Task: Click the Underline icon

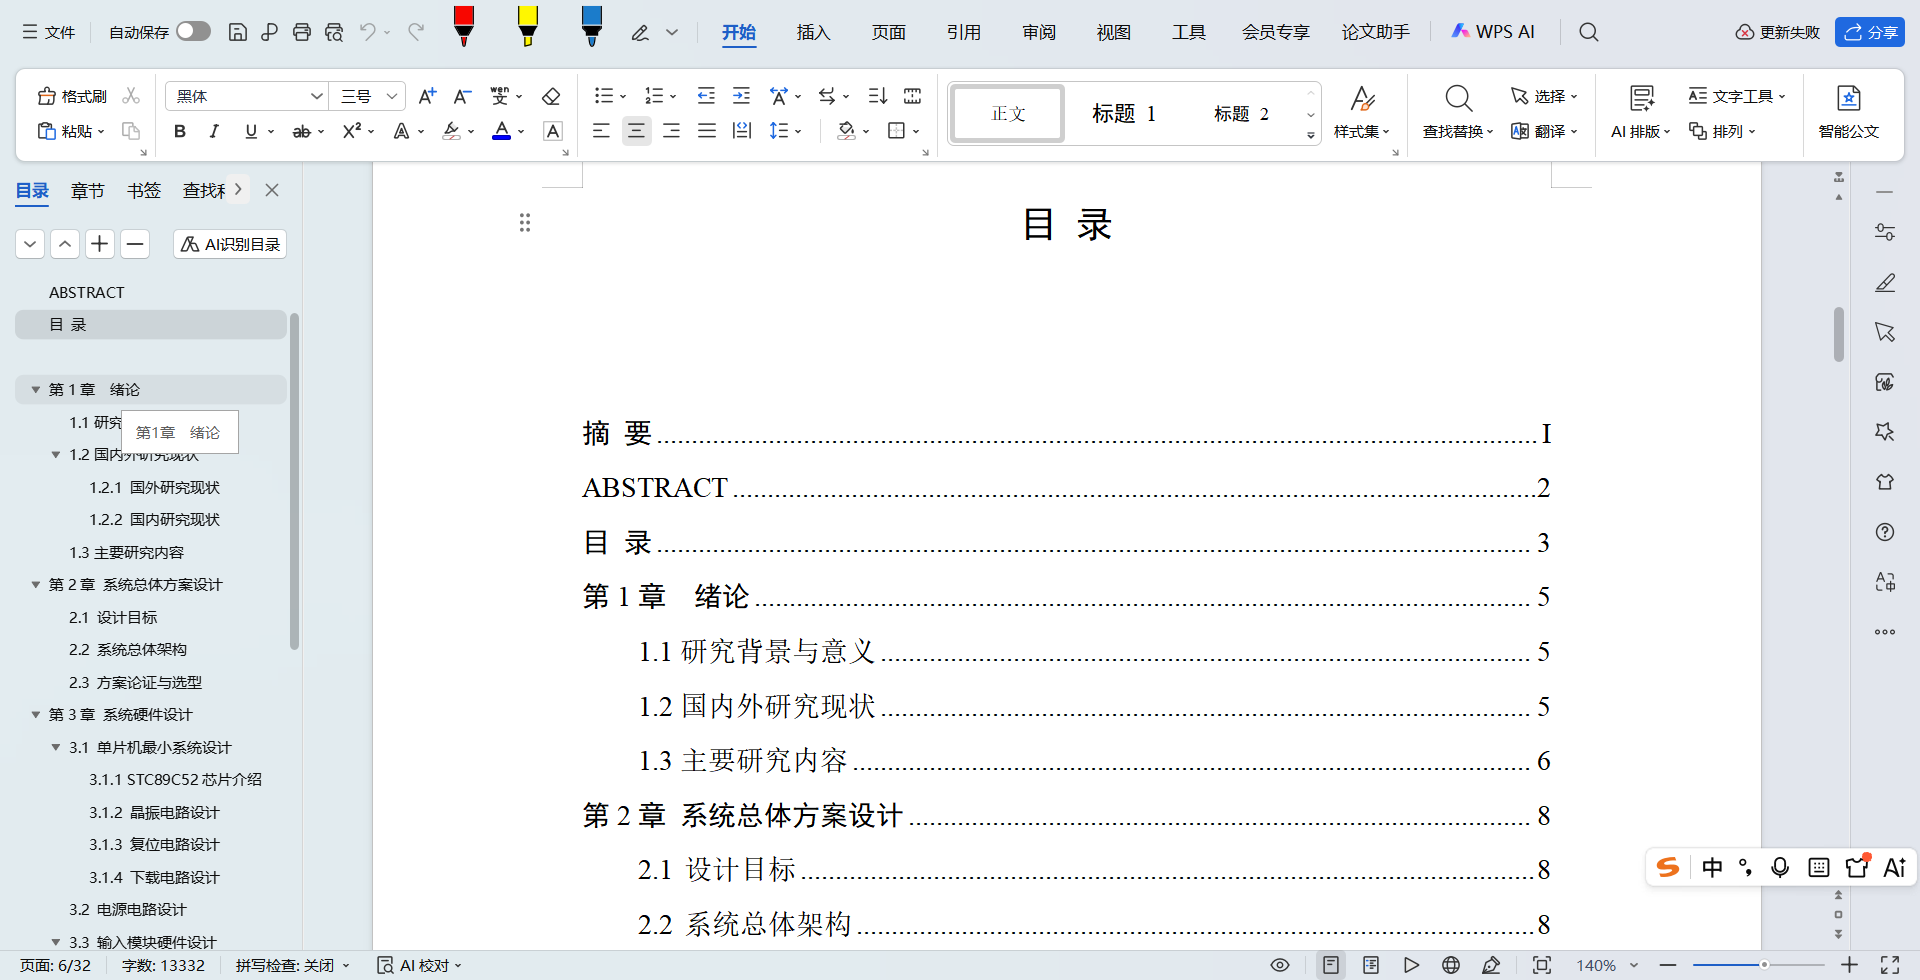Action: 251,131
